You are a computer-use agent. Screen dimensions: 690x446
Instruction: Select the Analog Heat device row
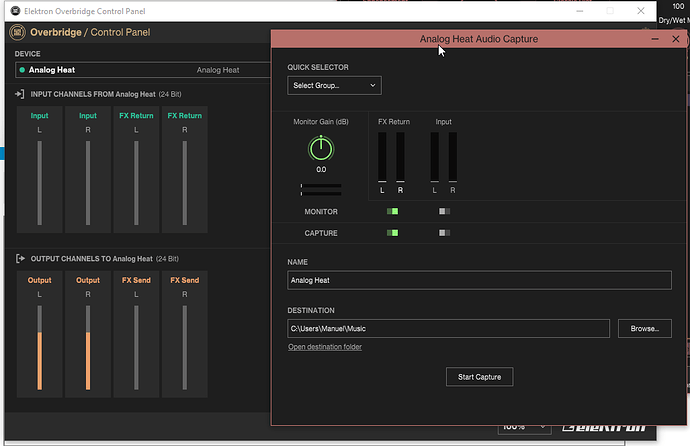click(143, 70)
